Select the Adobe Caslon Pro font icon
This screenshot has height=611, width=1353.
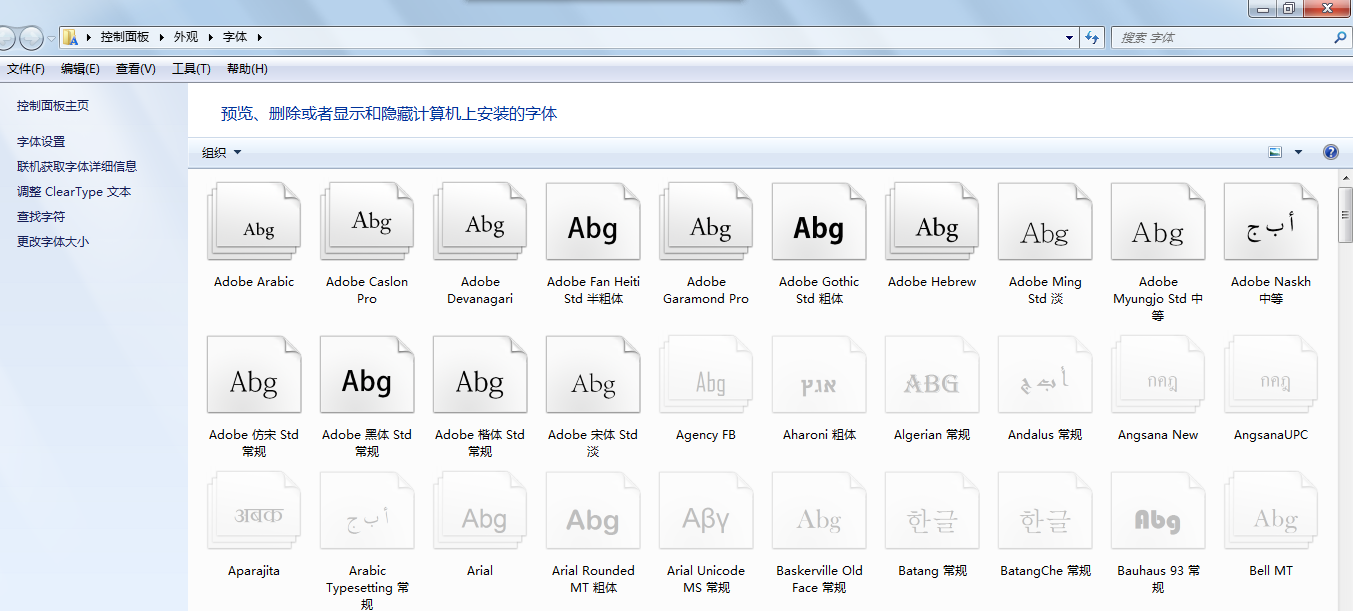tap(367, 223)
